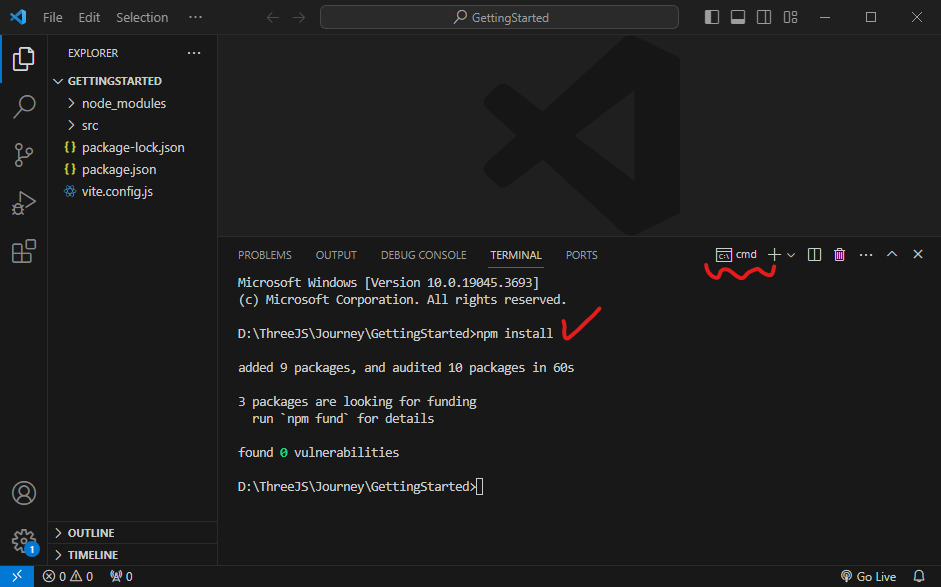Viewport: 941px width, 587px height.
Task: Open the Manage gear icon
Action: (x=23, y=541)
